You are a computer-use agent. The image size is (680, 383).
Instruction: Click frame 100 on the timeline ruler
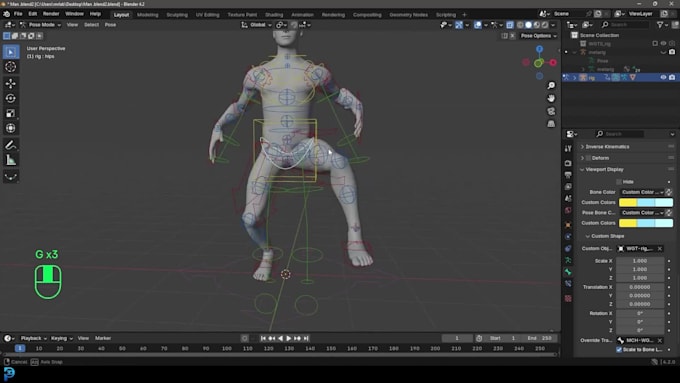226,348
